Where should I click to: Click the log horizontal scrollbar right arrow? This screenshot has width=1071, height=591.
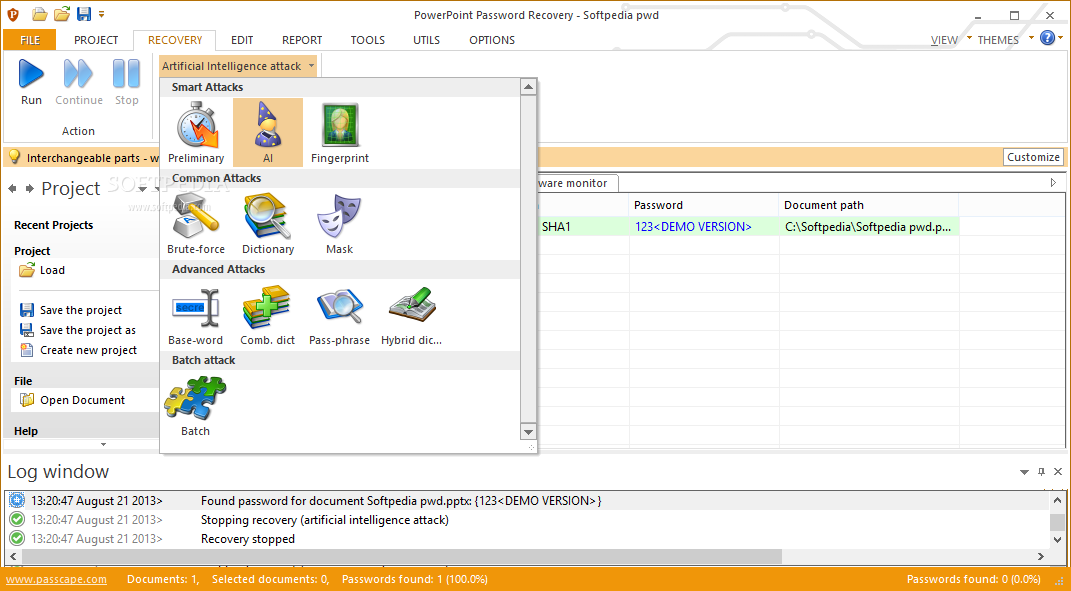(1041, 557)
